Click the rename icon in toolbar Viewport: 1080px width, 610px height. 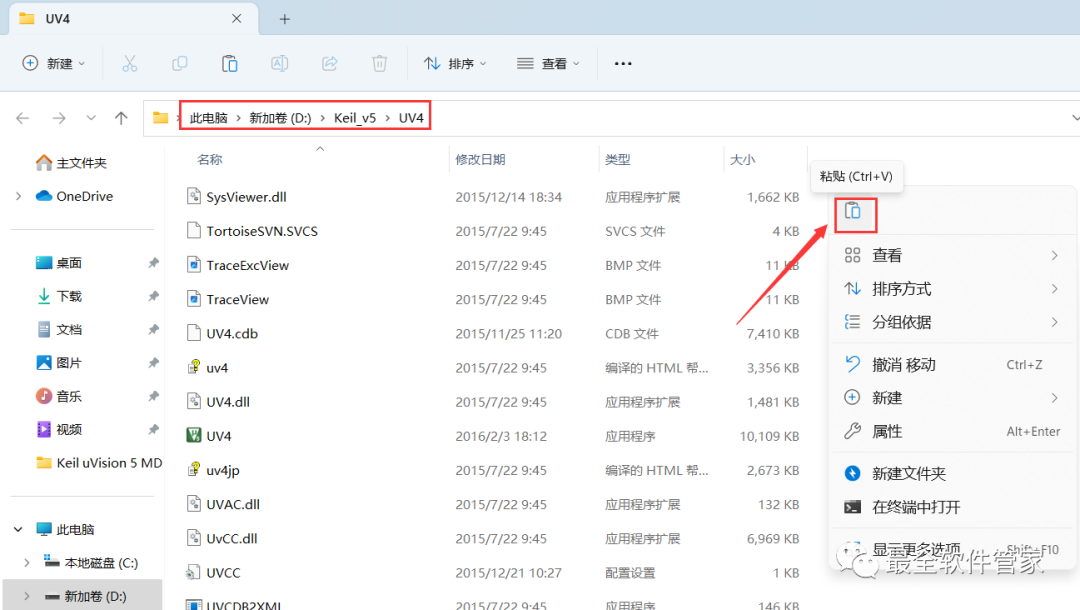[x=280, y=63]
